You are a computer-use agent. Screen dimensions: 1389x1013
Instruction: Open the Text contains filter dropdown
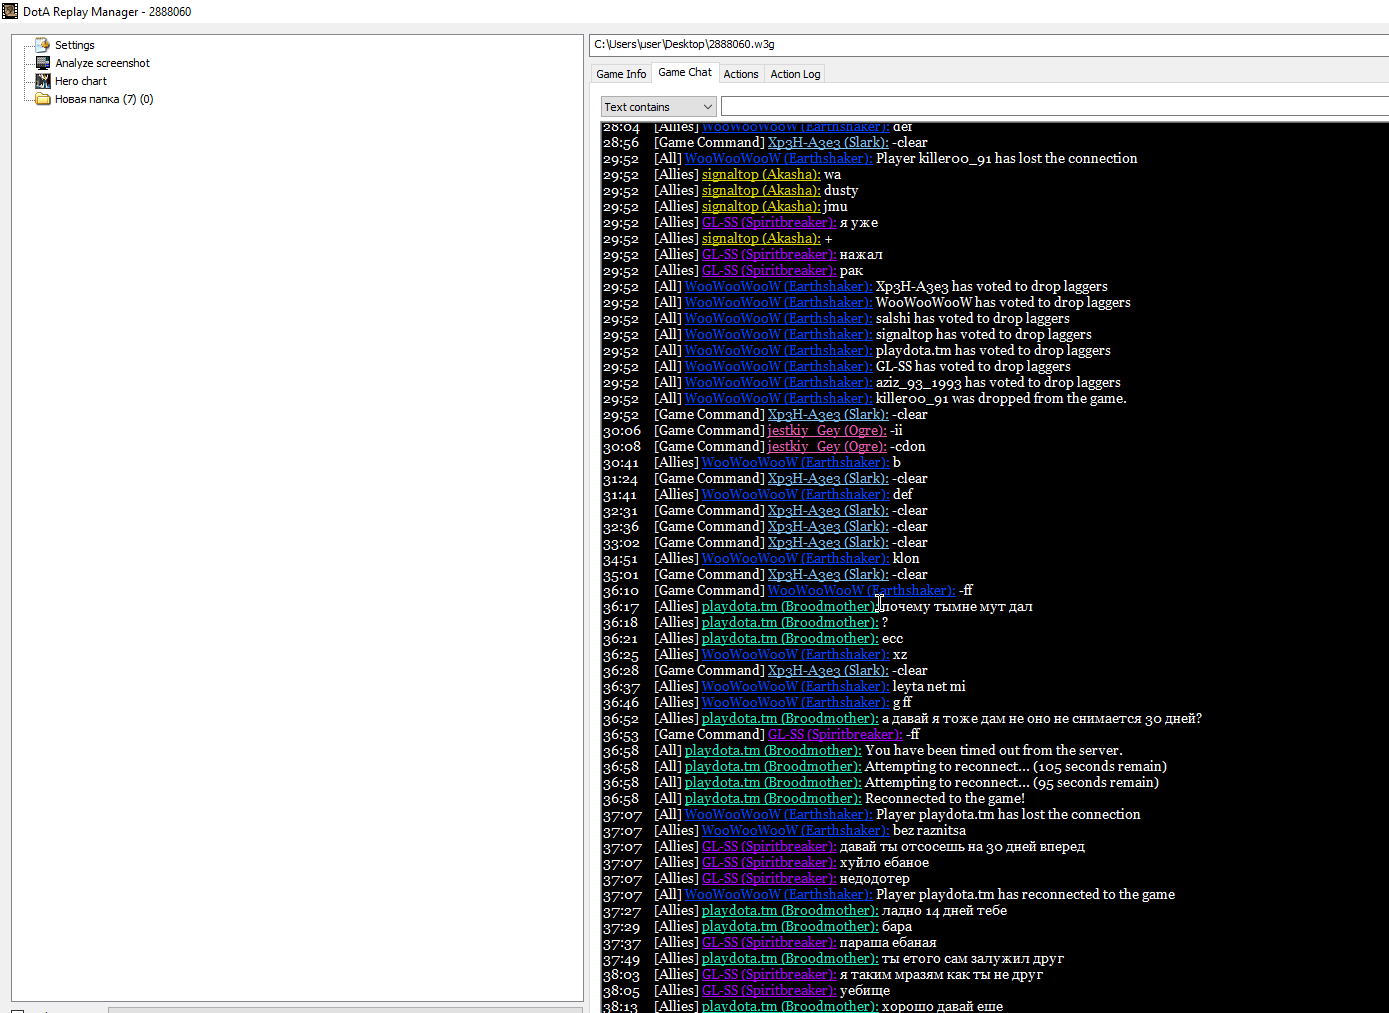659,107
